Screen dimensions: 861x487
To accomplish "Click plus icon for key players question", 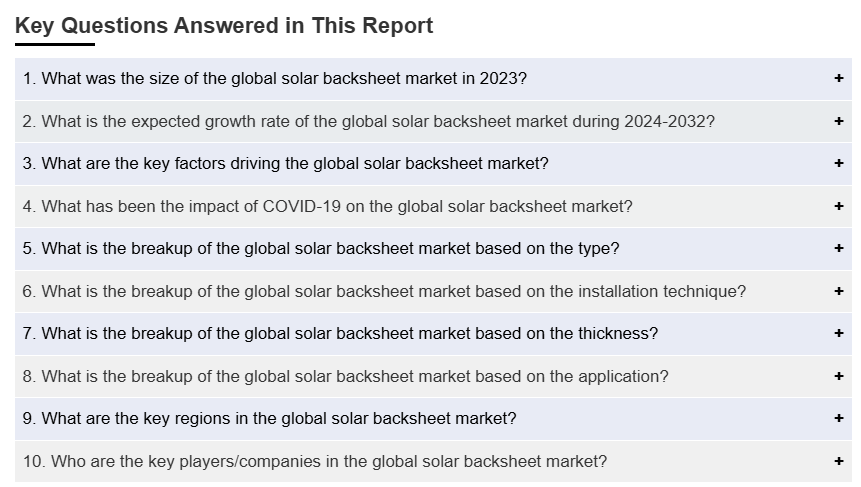I will click(x=838, y=462).
